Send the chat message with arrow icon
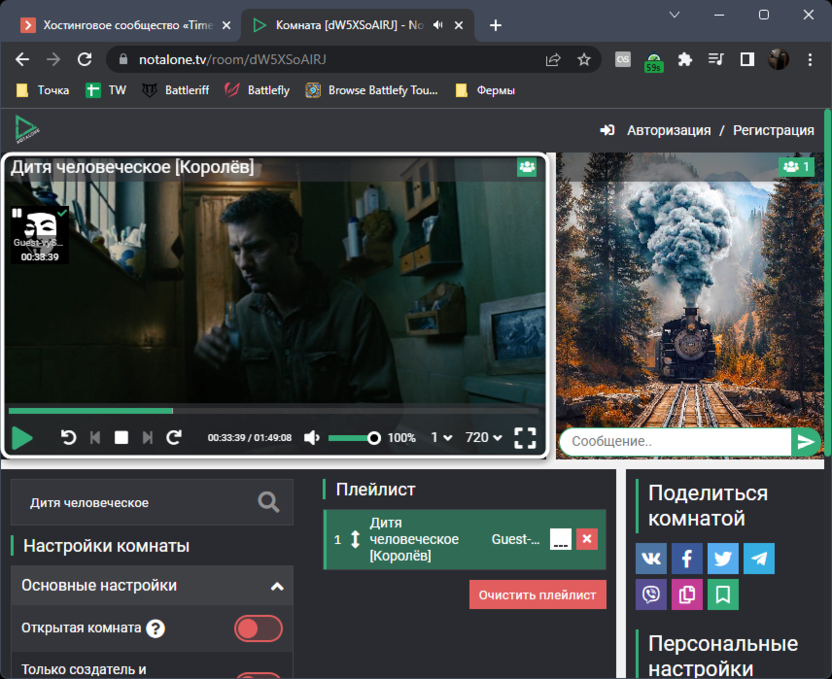The height and width of the screenshot is (679, 832). (x=805, y=441)
